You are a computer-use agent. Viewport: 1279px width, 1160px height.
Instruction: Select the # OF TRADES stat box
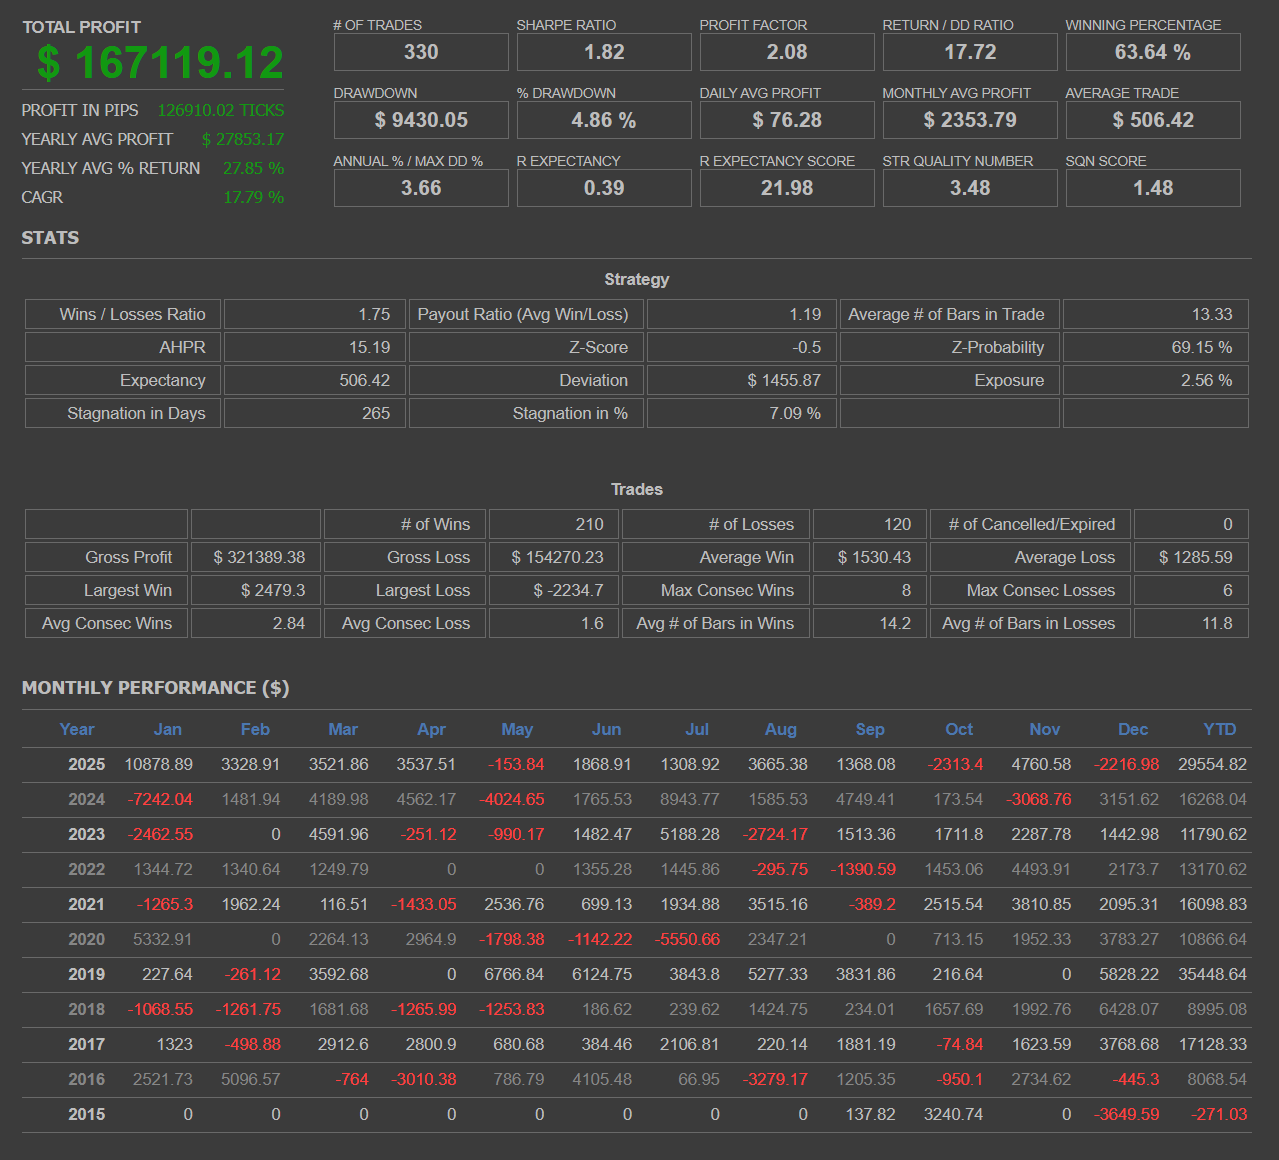tap(420, 51)
